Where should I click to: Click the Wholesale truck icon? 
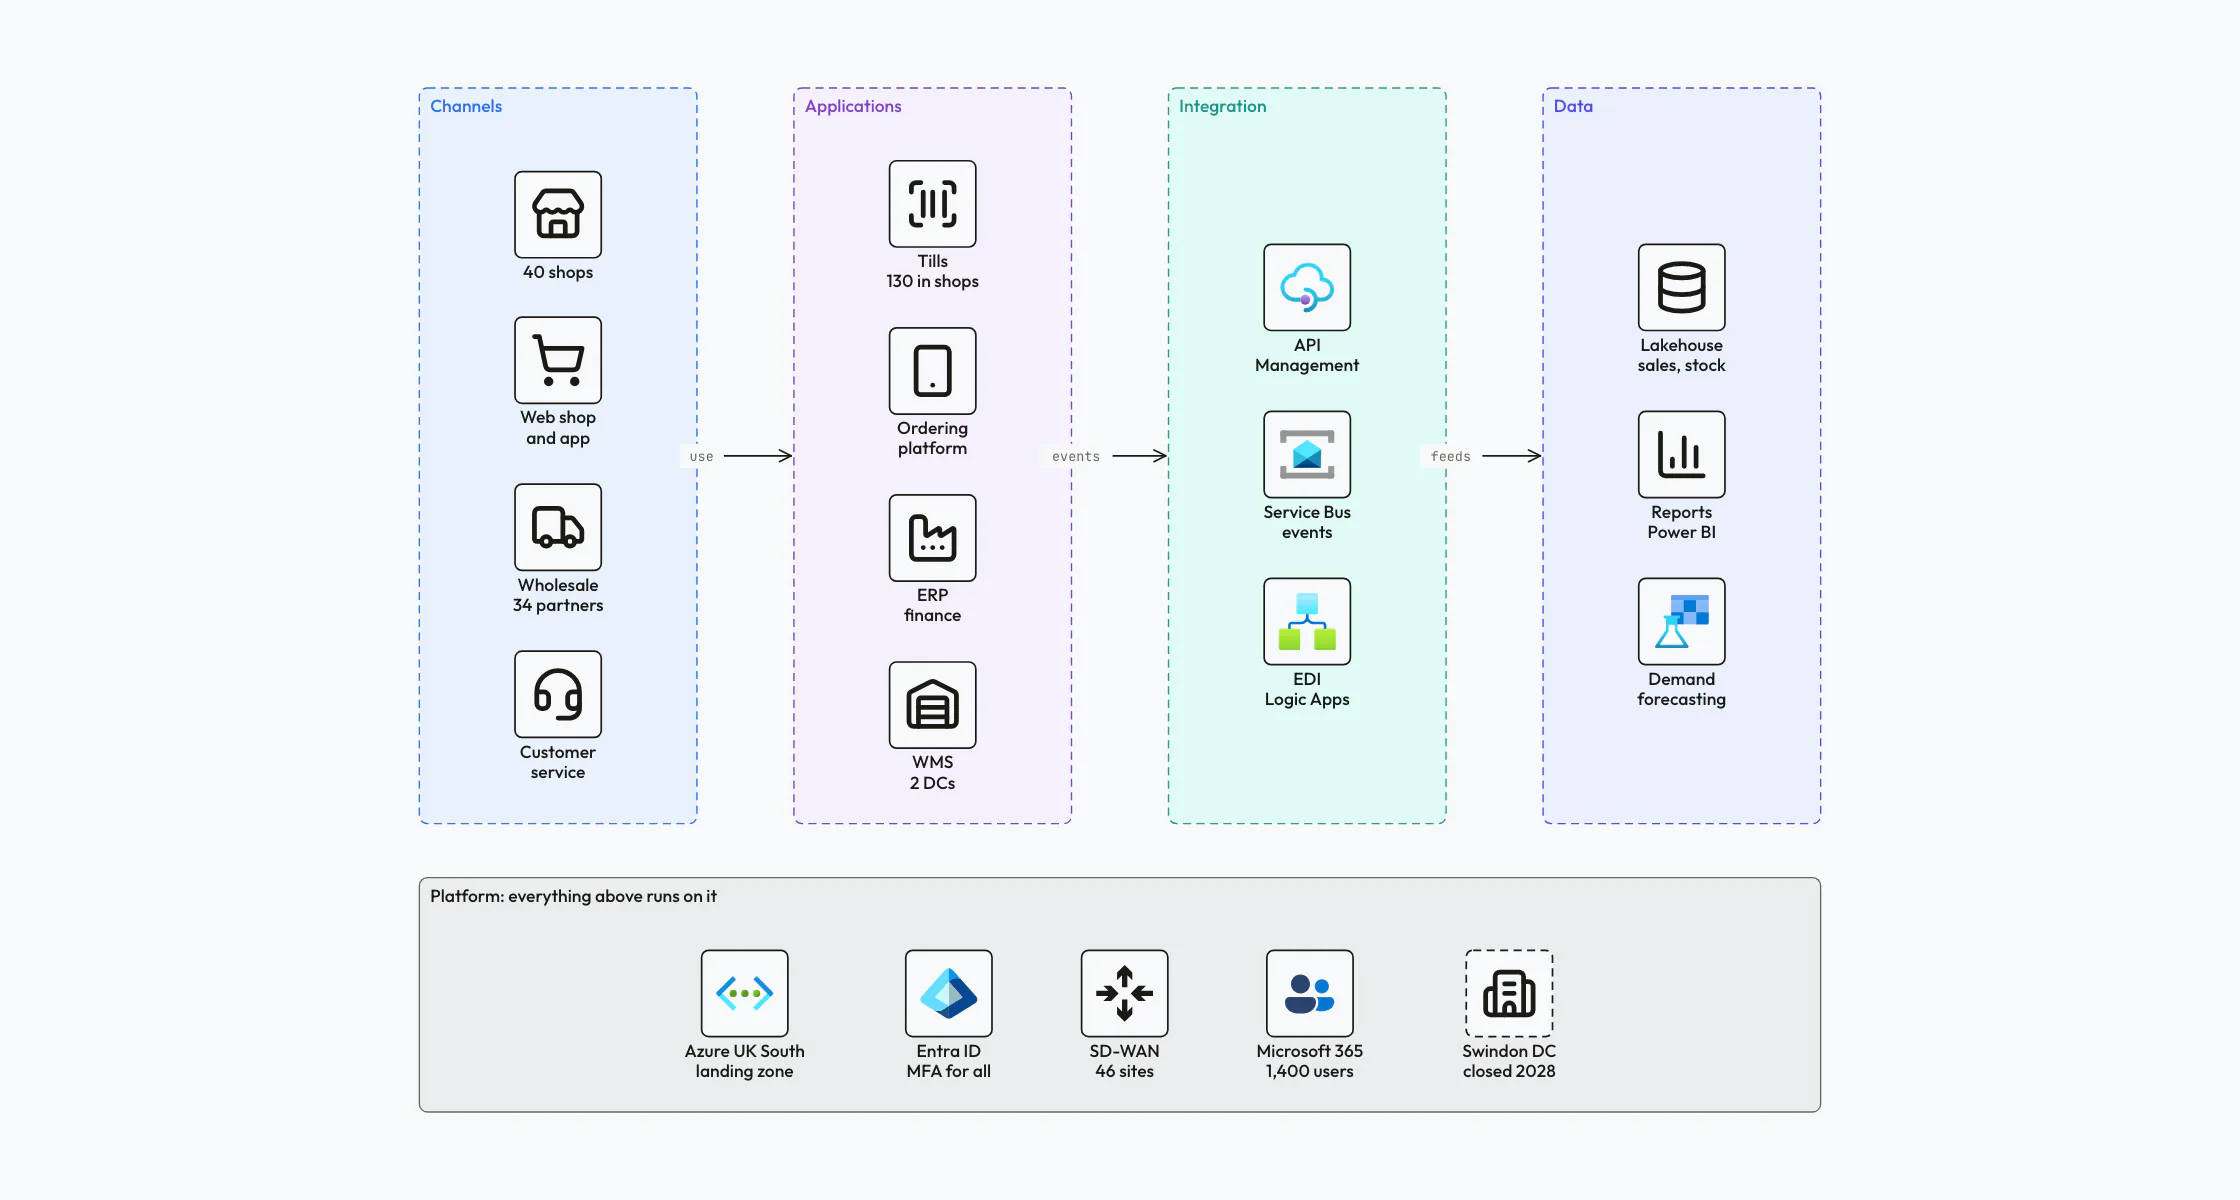pyautogui.click(x=558, y=527)
